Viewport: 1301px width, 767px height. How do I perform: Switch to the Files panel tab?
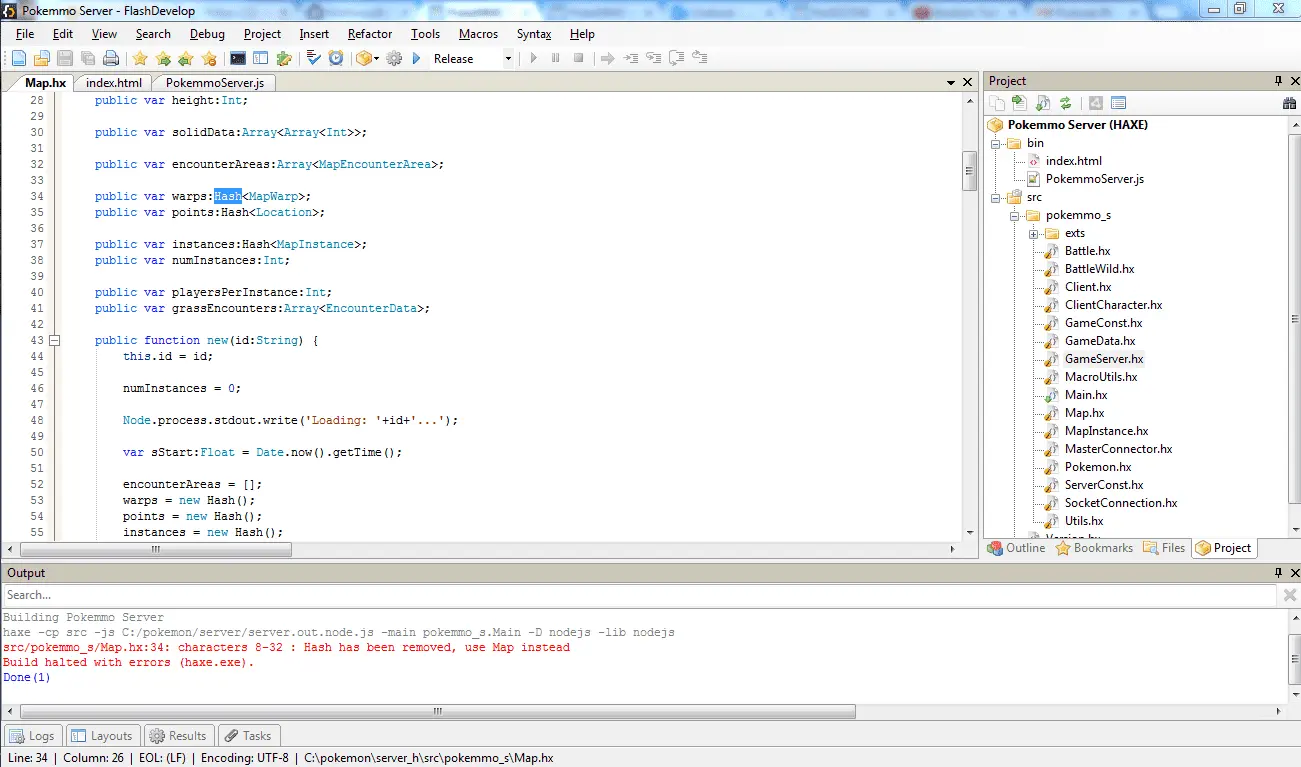click(1164, 548)
